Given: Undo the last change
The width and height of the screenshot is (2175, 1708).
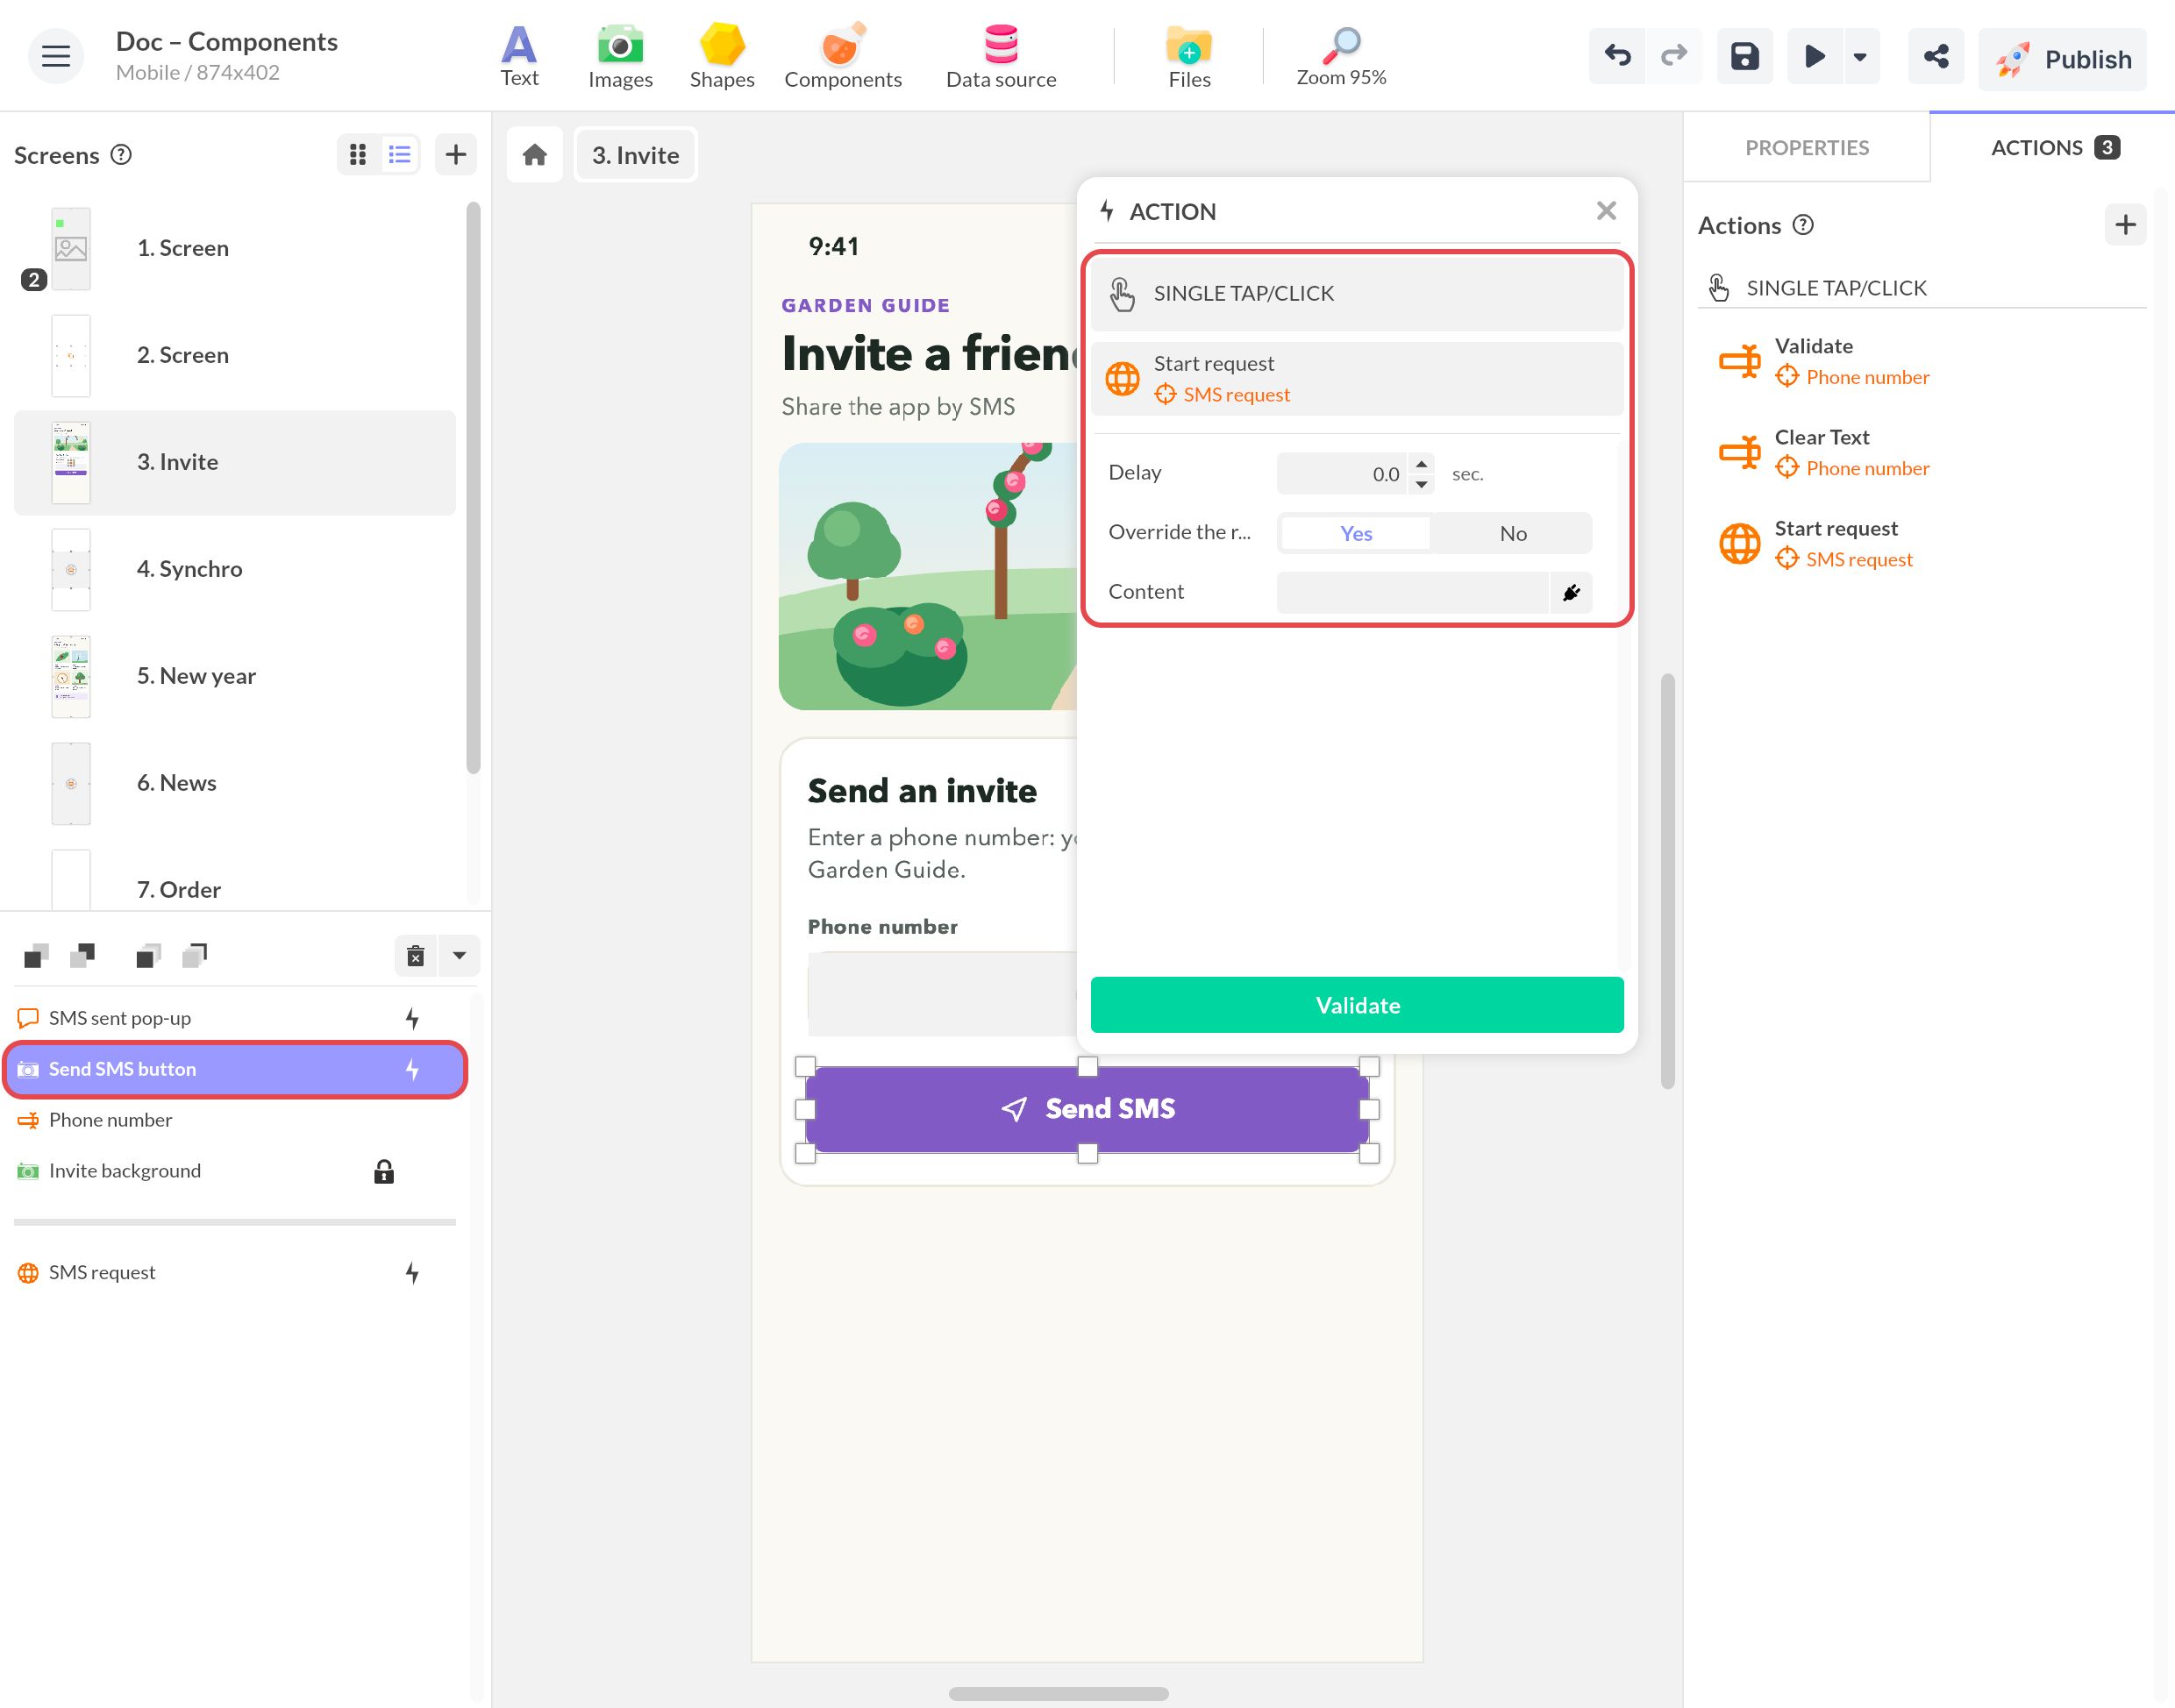Looking at the screenshot, I should 1617,56.
